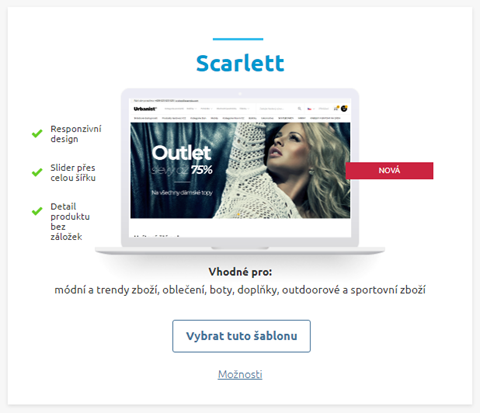
Task: Click the search field in the preview header
Action: 280,109
